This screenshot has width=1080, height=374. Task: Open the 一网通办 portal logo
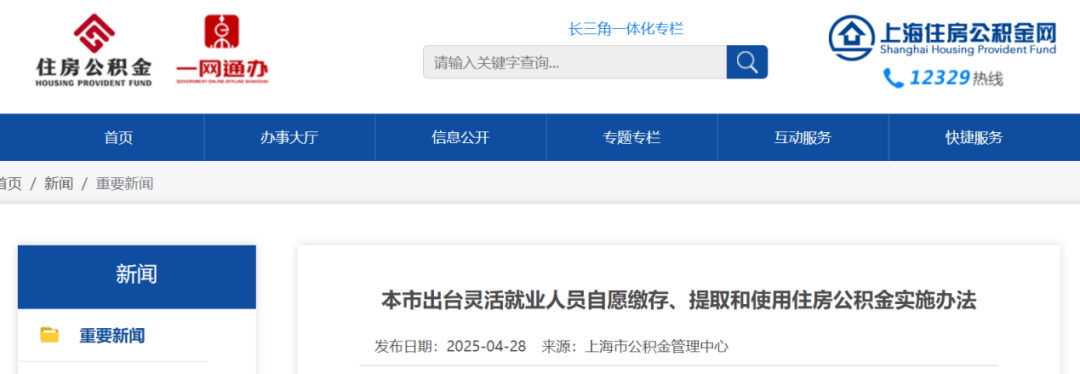coord(222,49)
